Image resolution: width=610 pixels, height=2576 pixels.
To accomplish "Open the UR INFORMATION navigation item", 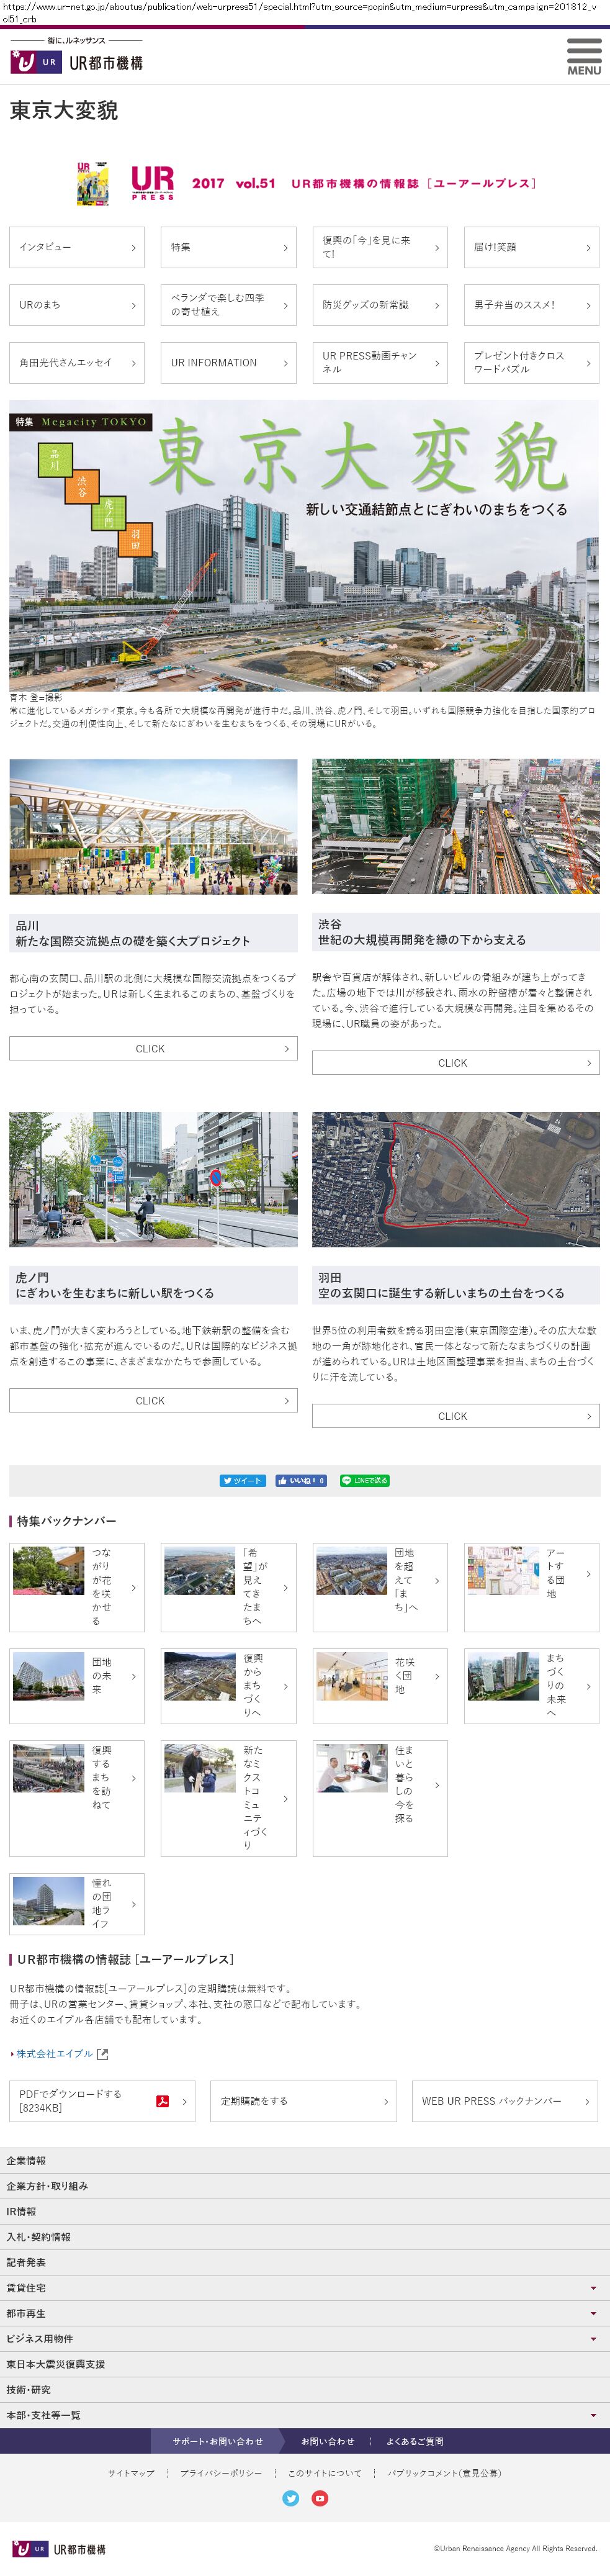I will (x=228, y=363).
